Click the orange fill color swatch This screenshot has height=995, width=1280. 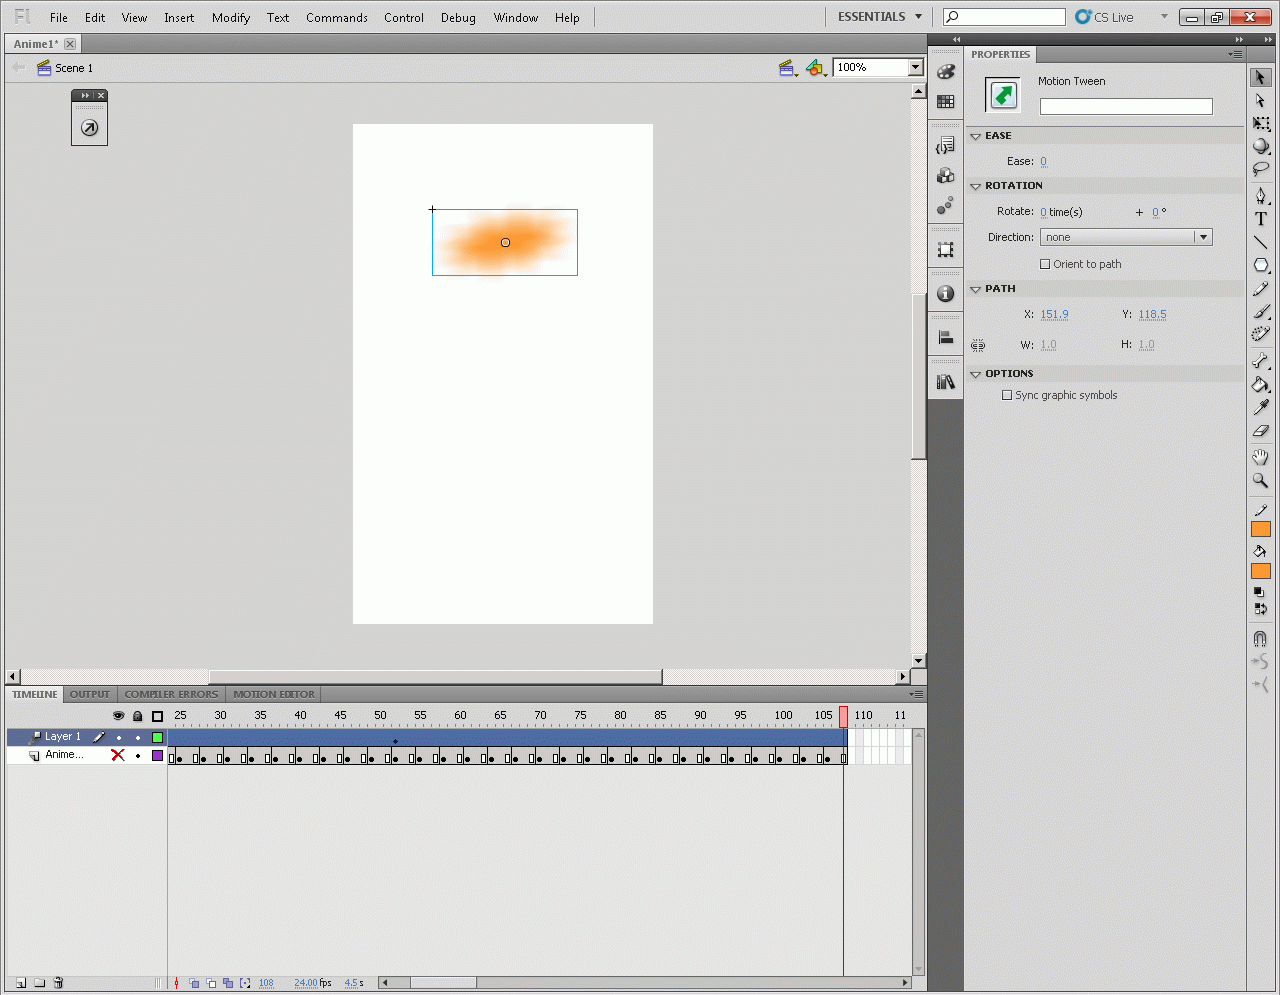[x=1260, y=571]
